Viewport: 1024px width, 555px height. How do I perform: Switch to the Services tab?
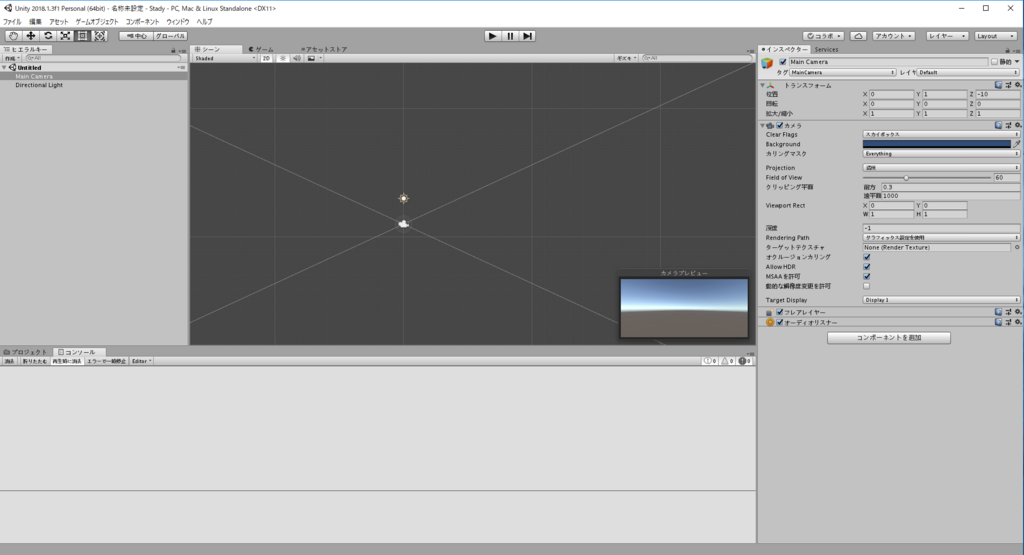(x=826, y=50)
